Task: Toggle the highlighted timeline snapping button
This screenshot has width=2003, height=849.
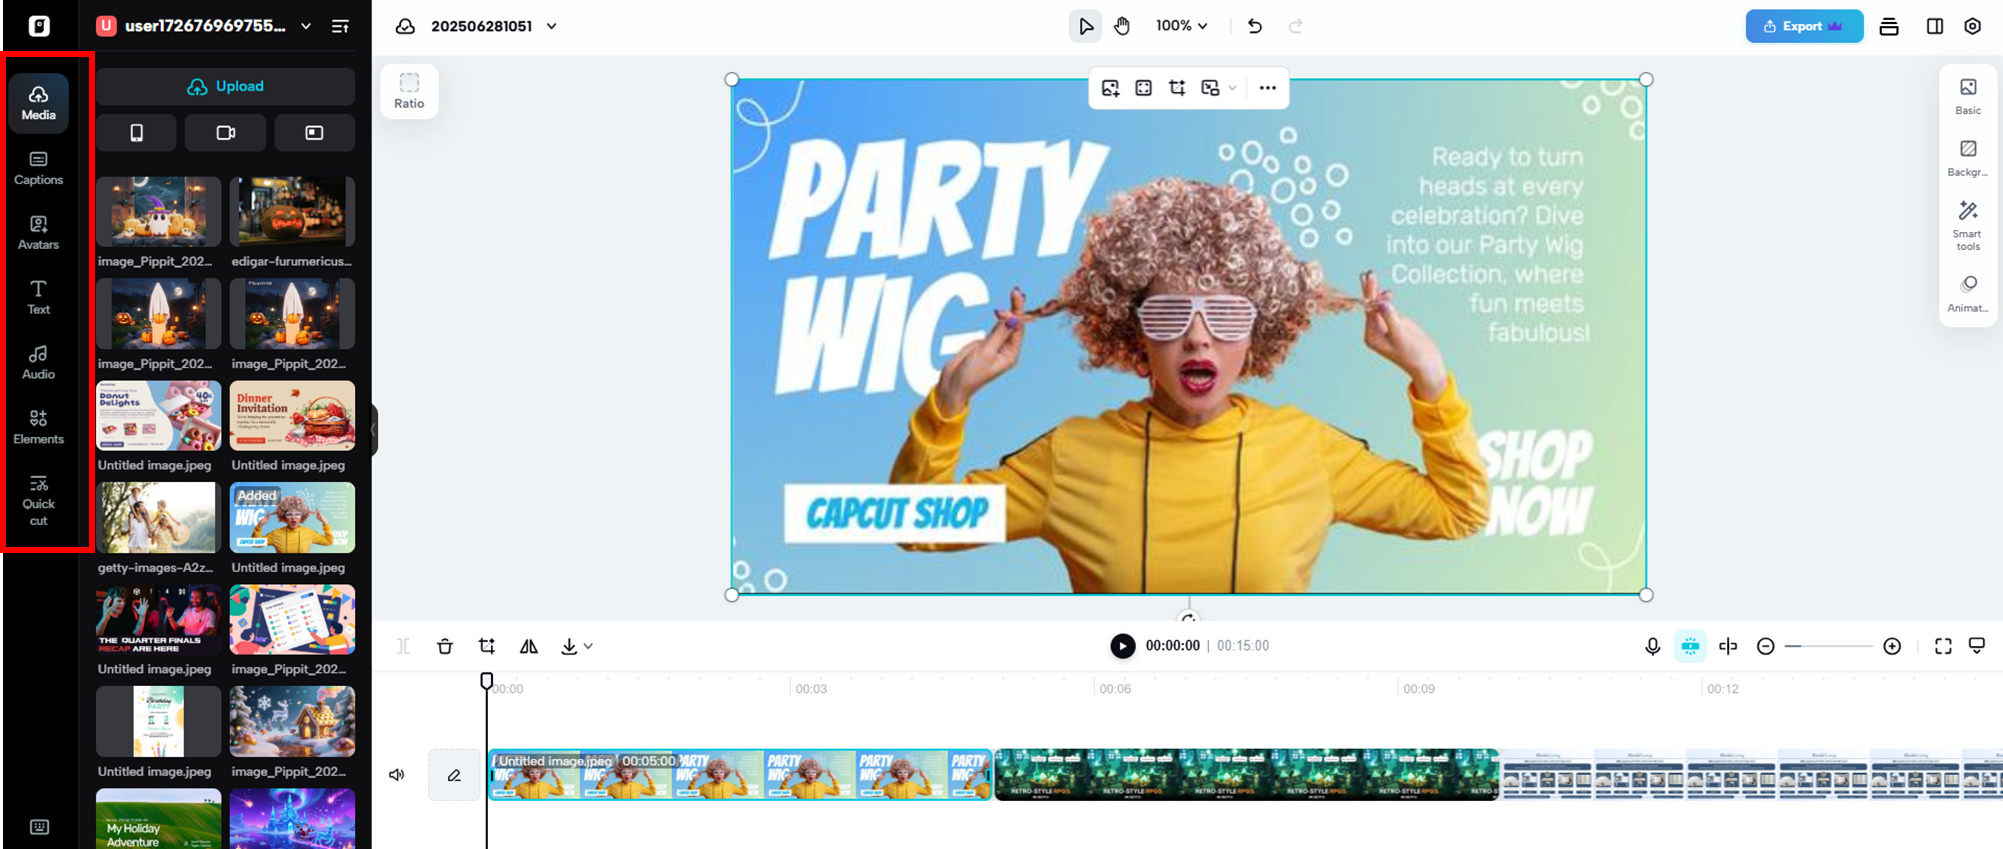Action: [1690, 646]
